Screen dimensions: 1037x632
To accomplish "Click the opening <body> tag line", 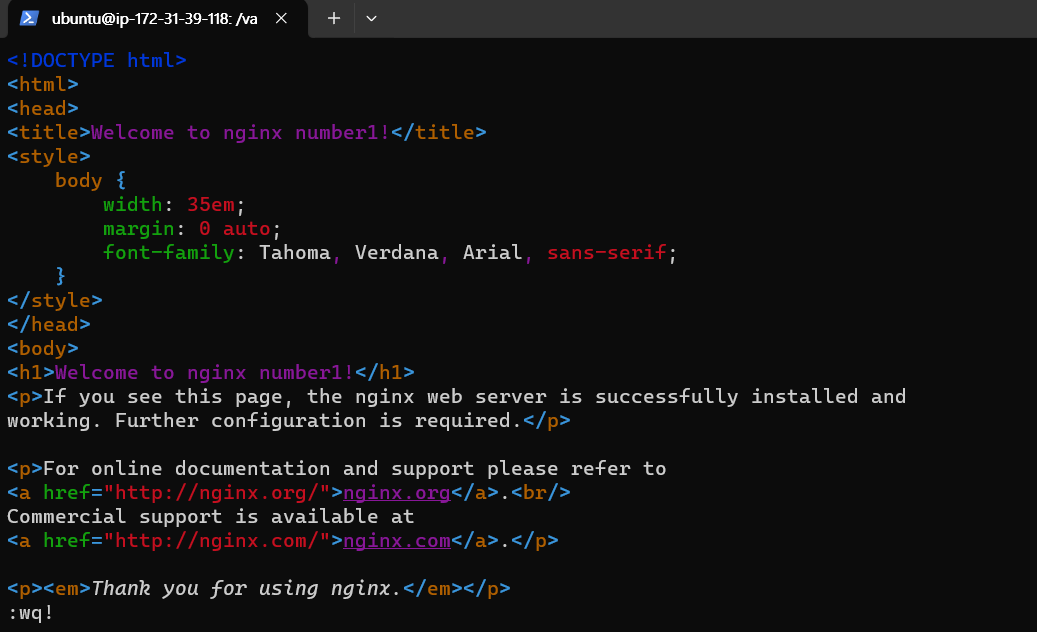I will (43, 348).
